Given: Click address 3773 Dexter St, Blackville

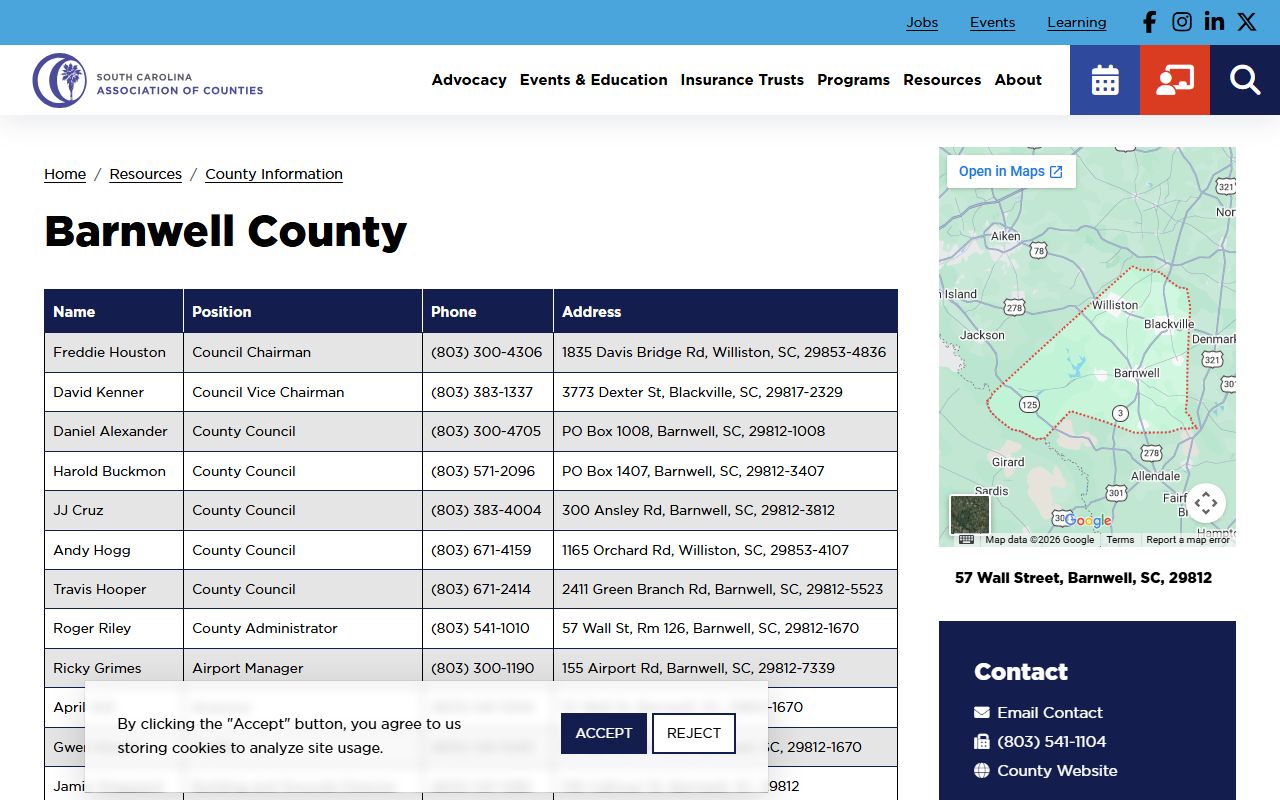Looking at the screenshot, I should (x=702, y=392).
